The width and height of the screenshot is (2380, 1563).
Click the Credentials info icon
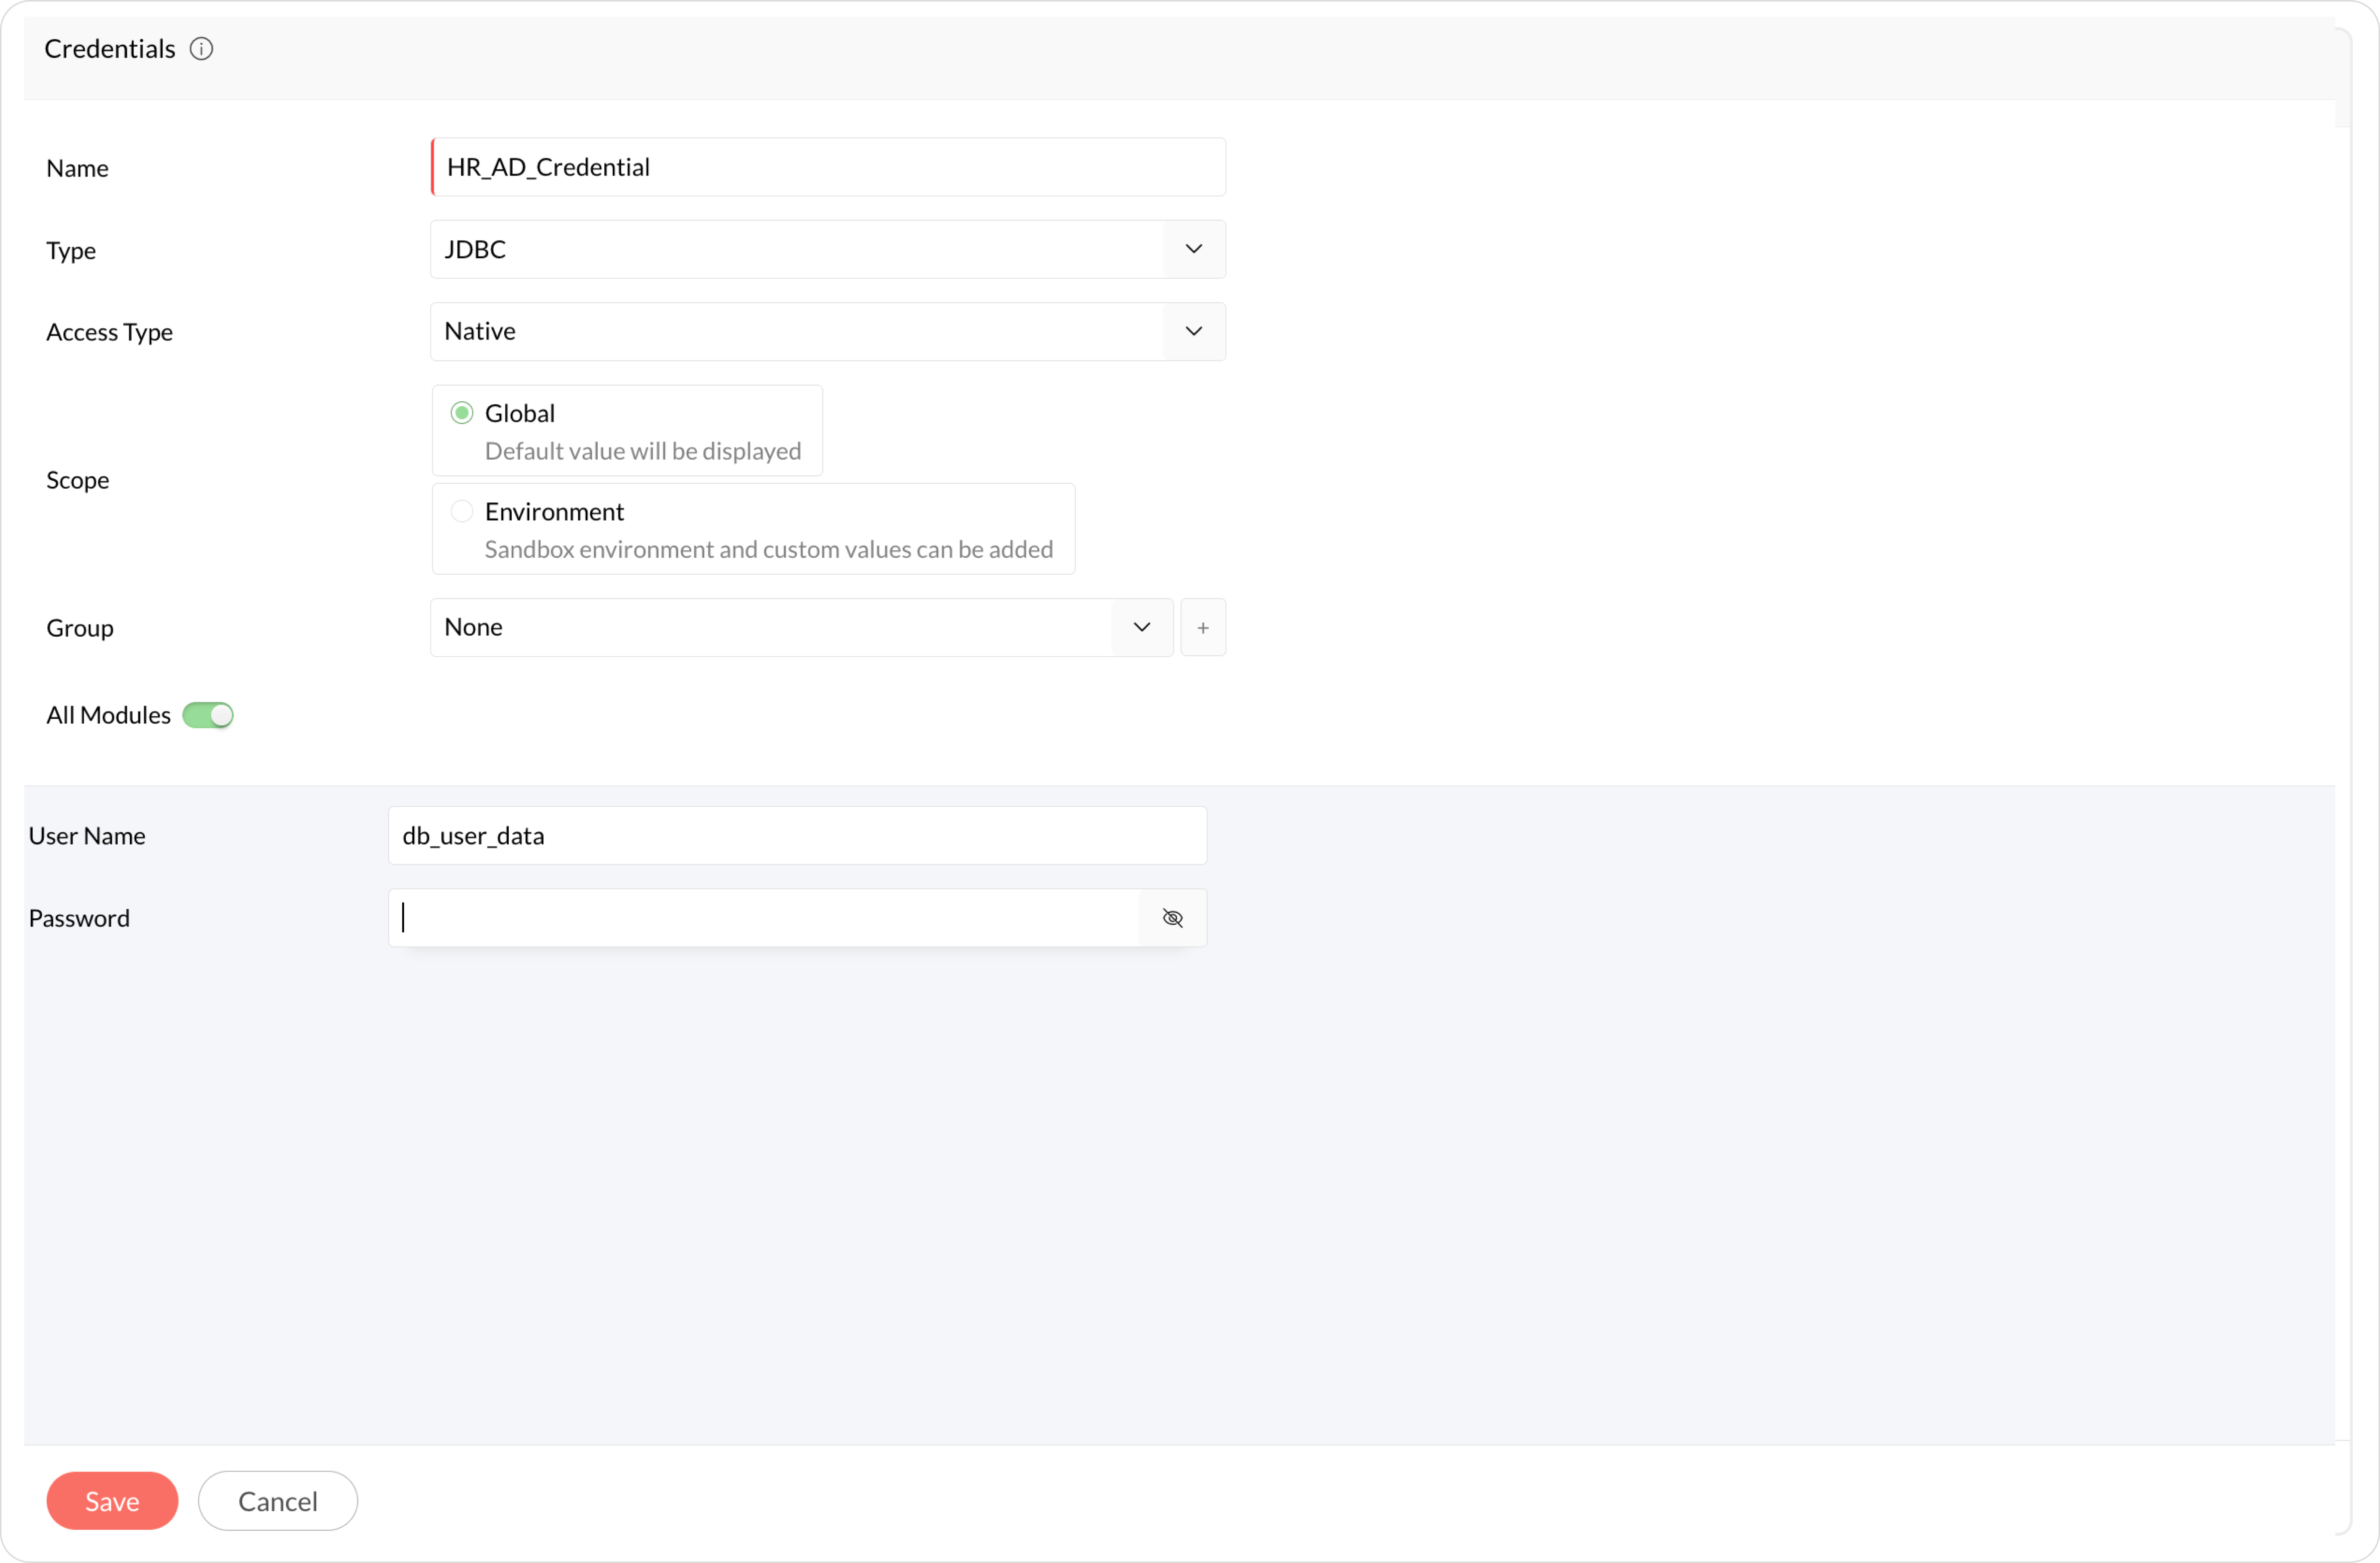point(201,49)
